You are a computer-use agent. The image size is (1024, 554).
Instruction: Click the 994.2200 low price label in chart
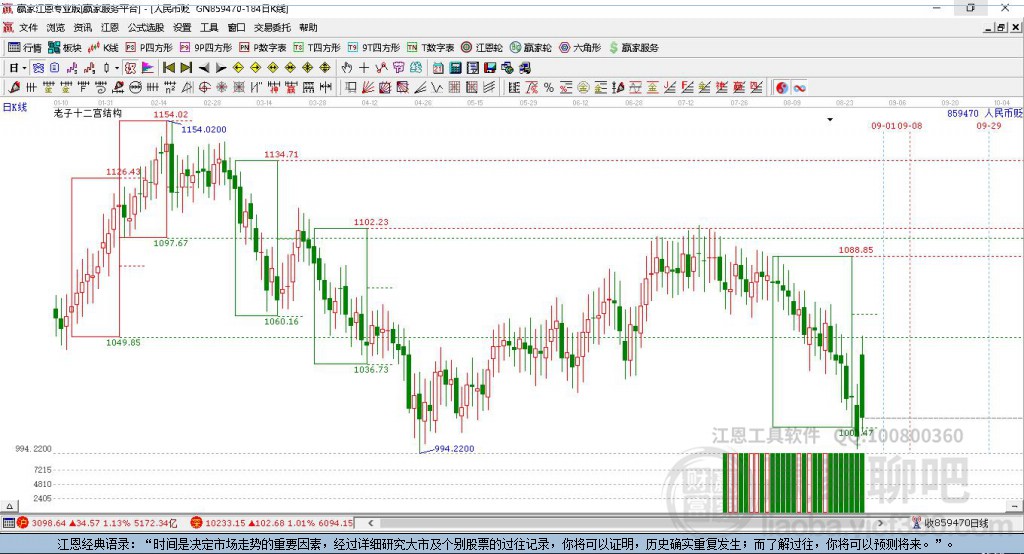(x=455, y=449)
